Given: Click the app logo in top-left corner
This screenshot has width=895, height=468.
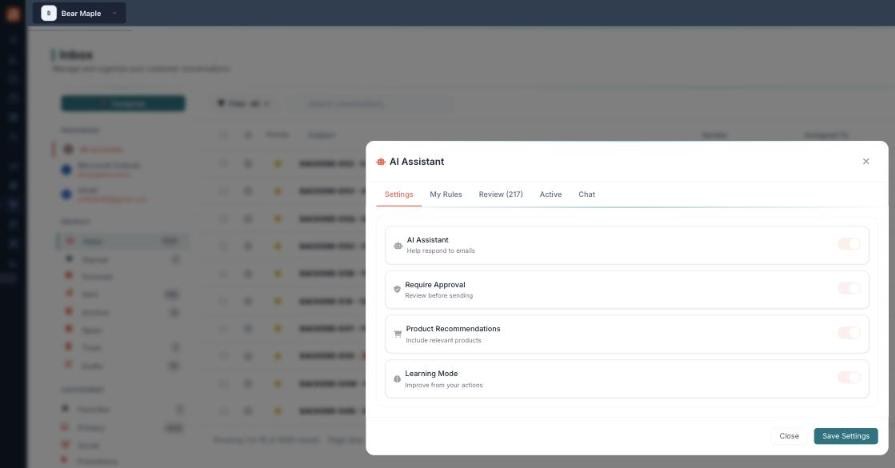Looking at the screenshot, I should tap(13, 13).
